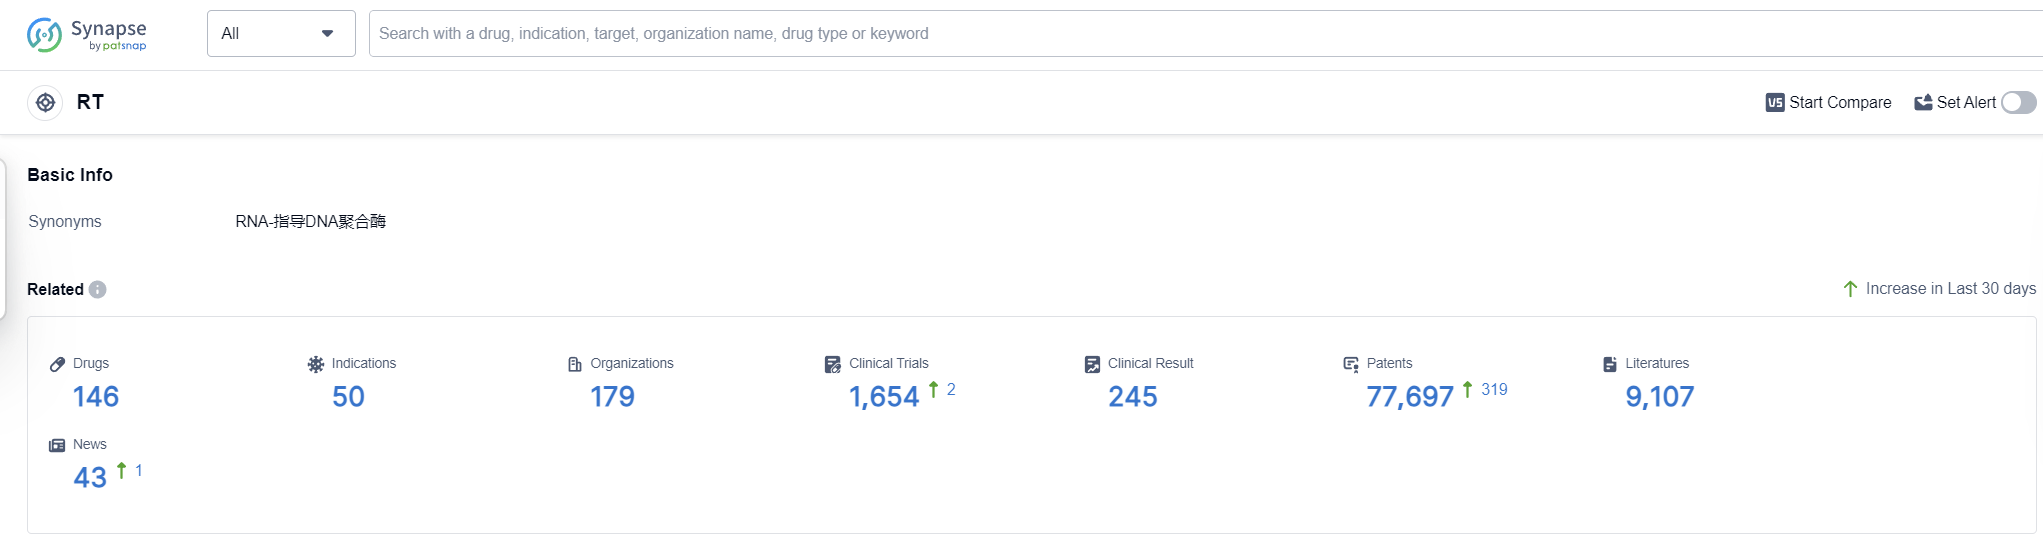Click the Patents icon

point(1351,364)
